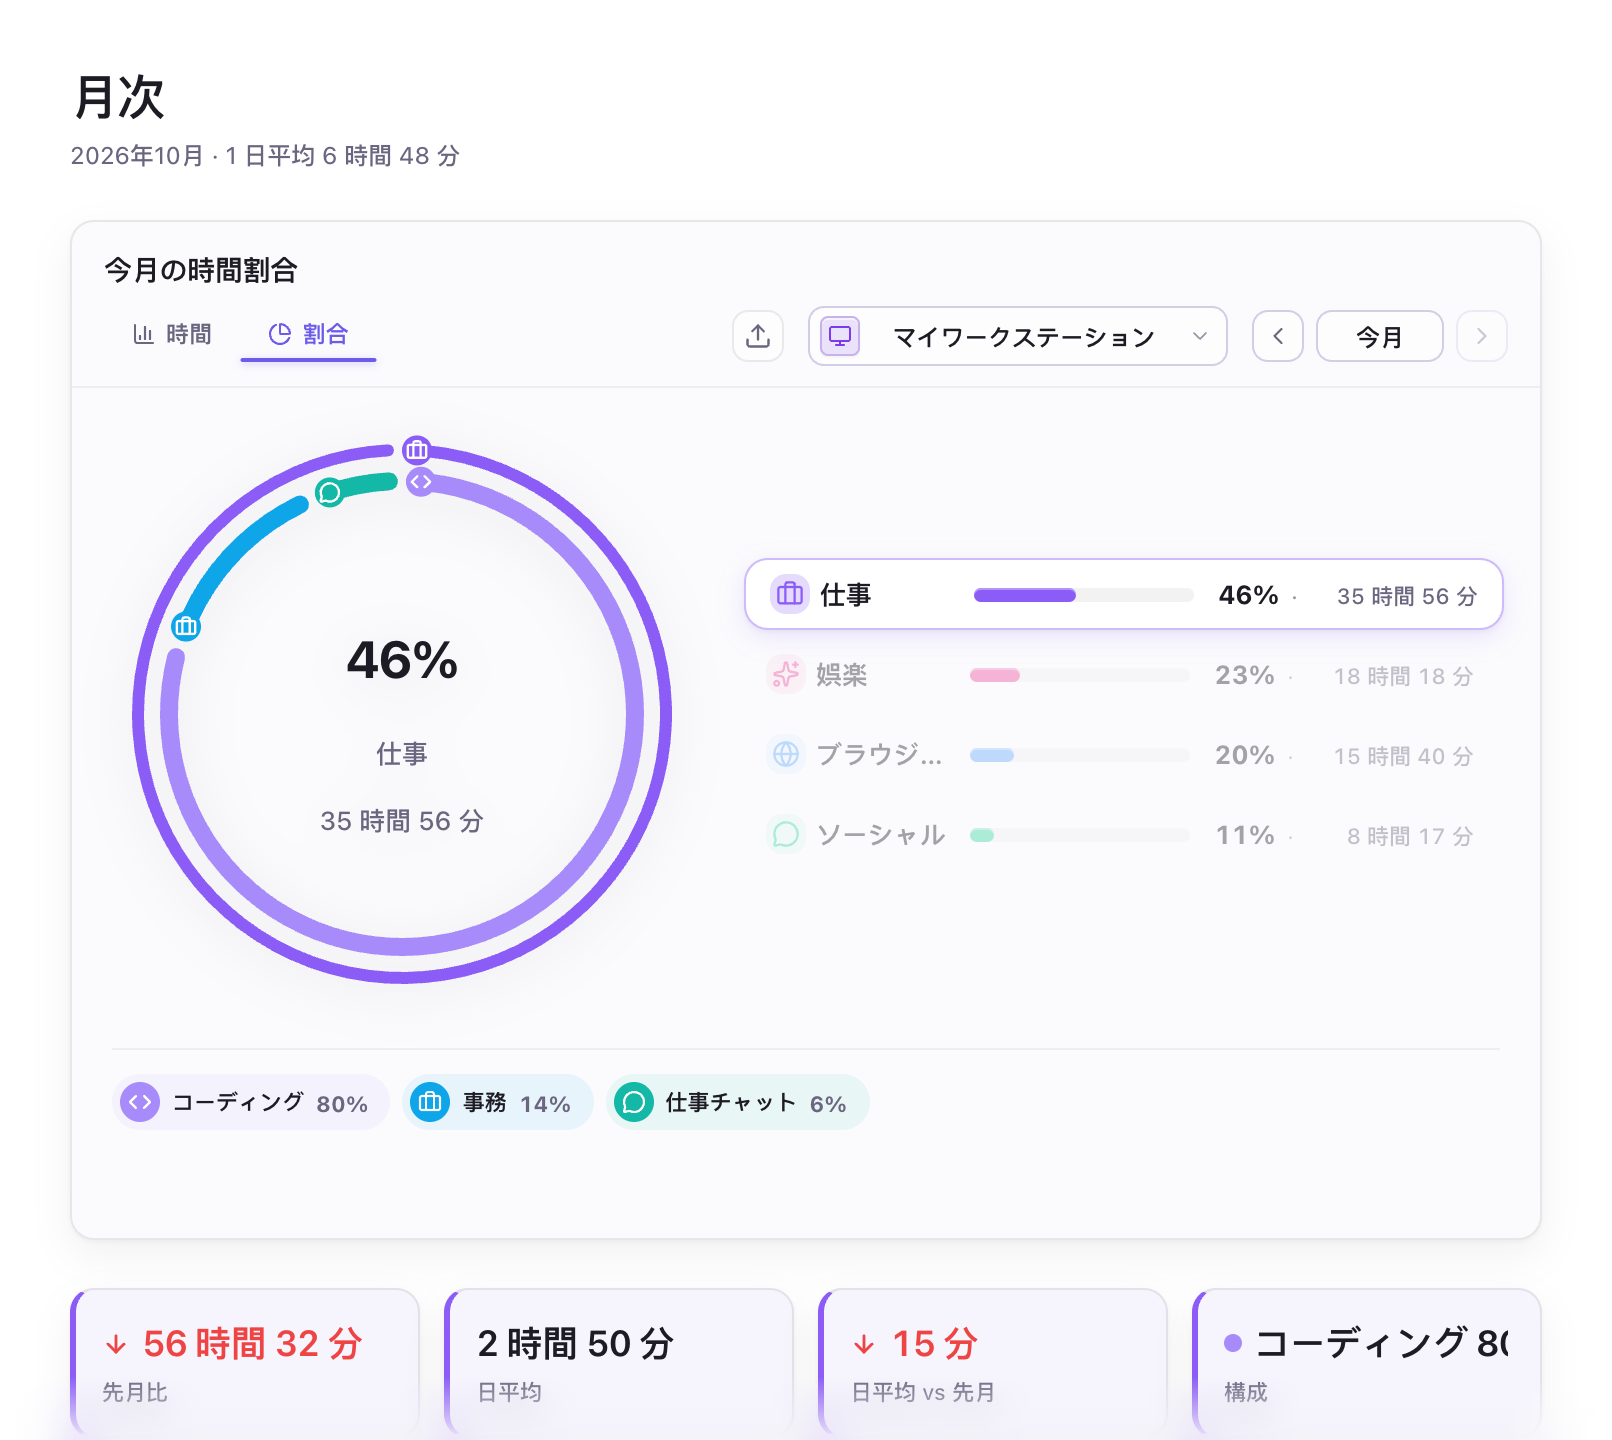The image size is (1612, 1440).
Task: Click the コーディング 80% chip
Action: pyautogui.click(x=251, y=1102)
